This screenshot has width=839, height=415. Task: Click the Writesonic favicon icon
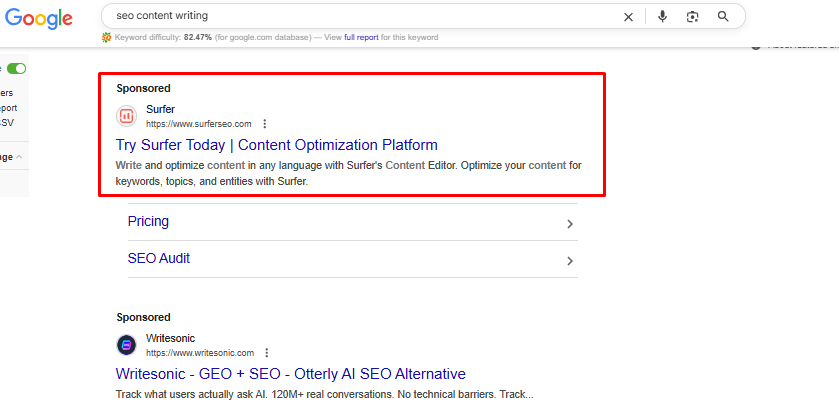[x=126, y=345]
